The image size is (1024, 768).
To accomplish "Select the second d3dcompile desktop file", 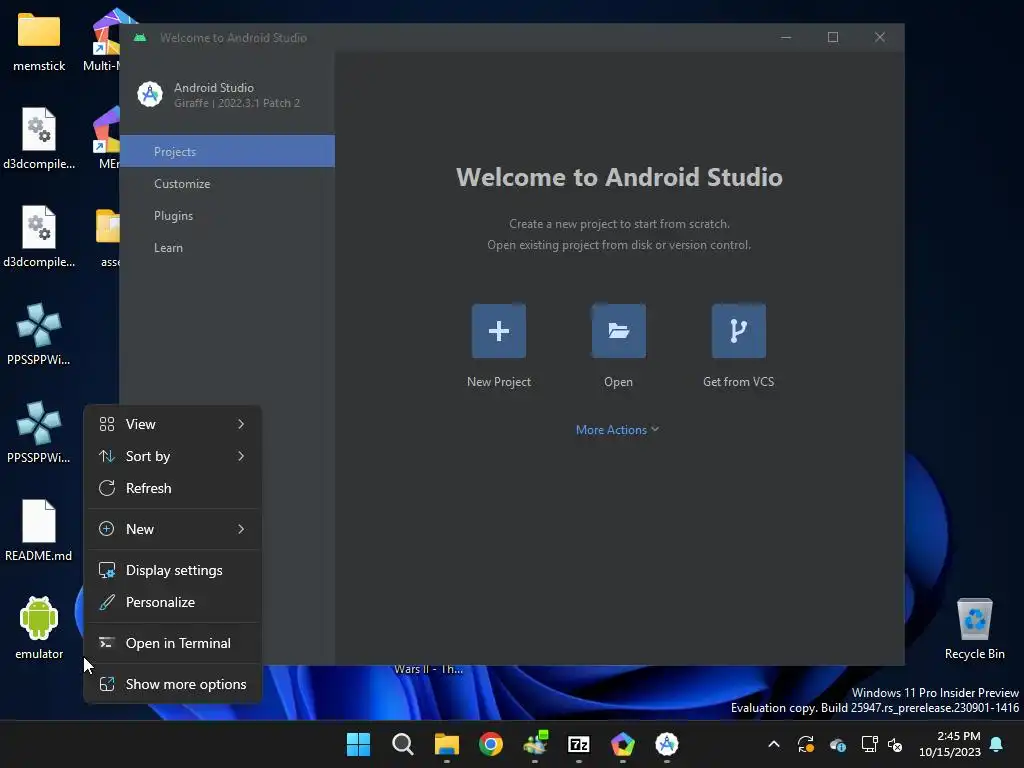I will coord(39,236).
